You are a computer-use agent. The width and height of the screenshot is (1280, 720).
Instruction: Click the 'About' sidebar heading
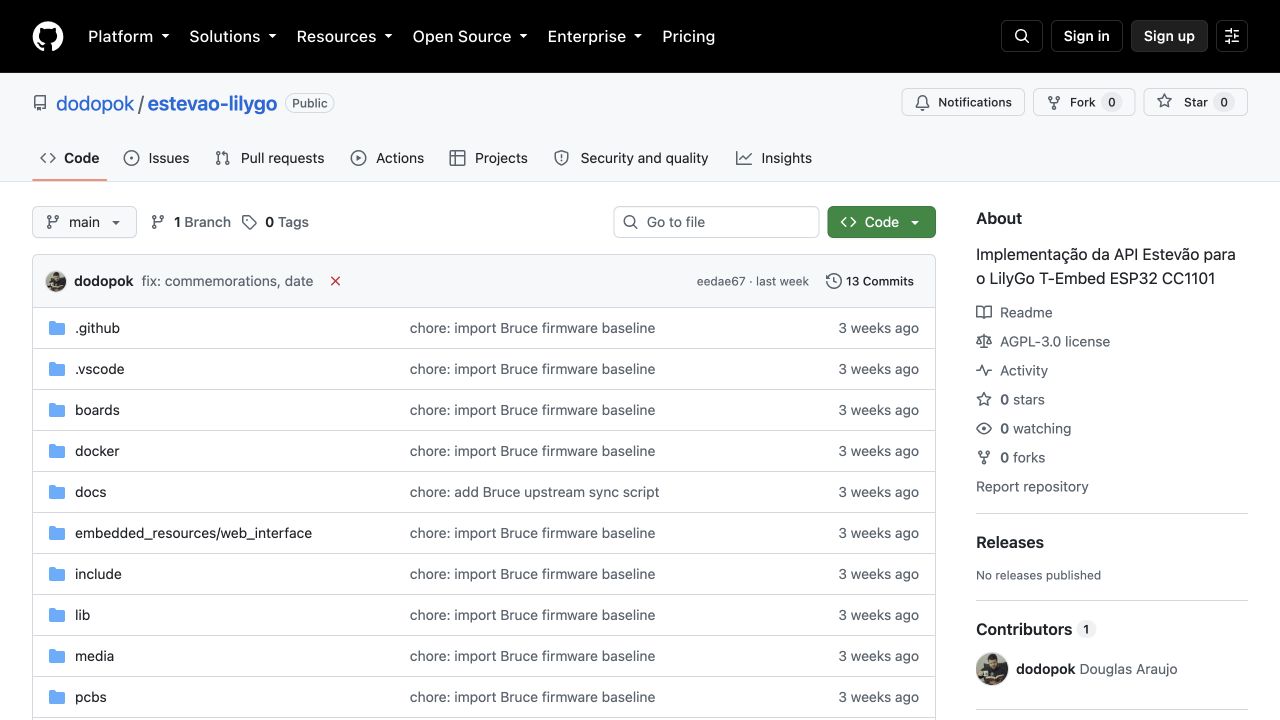coord(999,218)
